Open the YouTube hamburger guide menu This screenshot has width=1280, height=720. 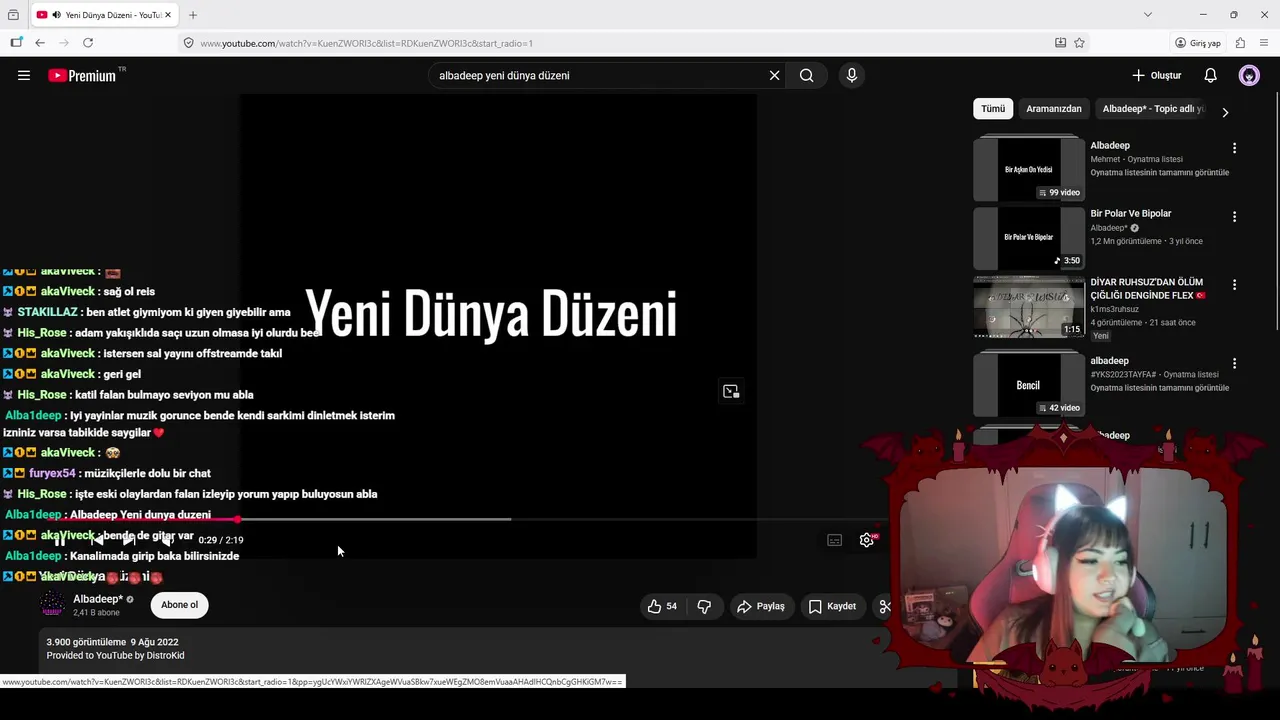(24, 75)
